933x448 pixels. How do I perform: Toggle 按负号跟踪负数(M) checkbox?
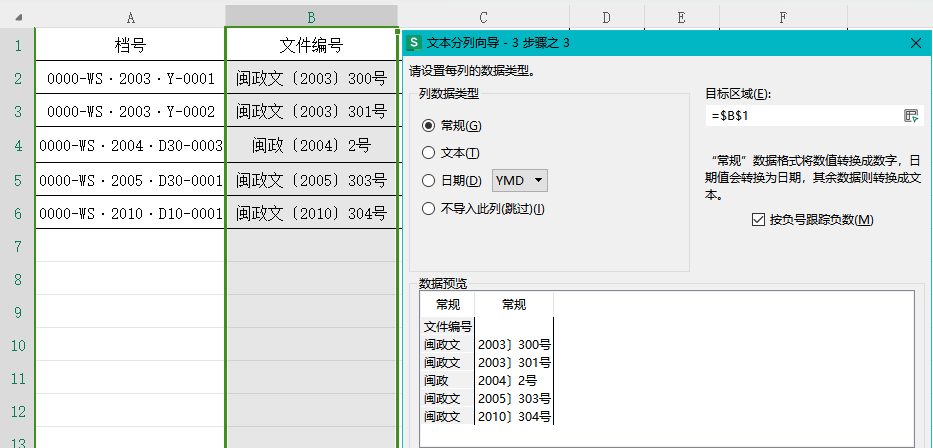click(x=813, y=220)
